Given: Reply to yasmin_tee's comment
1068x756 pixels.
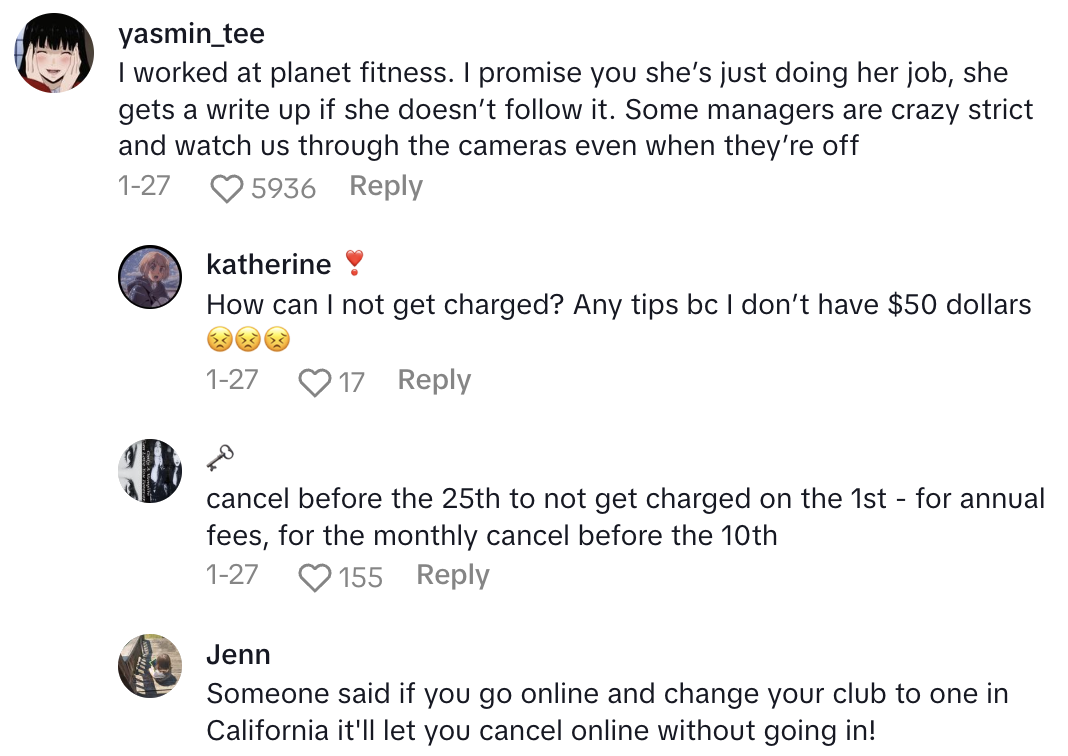Looking at the screenshot, I should pyautogui.click(x=386, y=186).
